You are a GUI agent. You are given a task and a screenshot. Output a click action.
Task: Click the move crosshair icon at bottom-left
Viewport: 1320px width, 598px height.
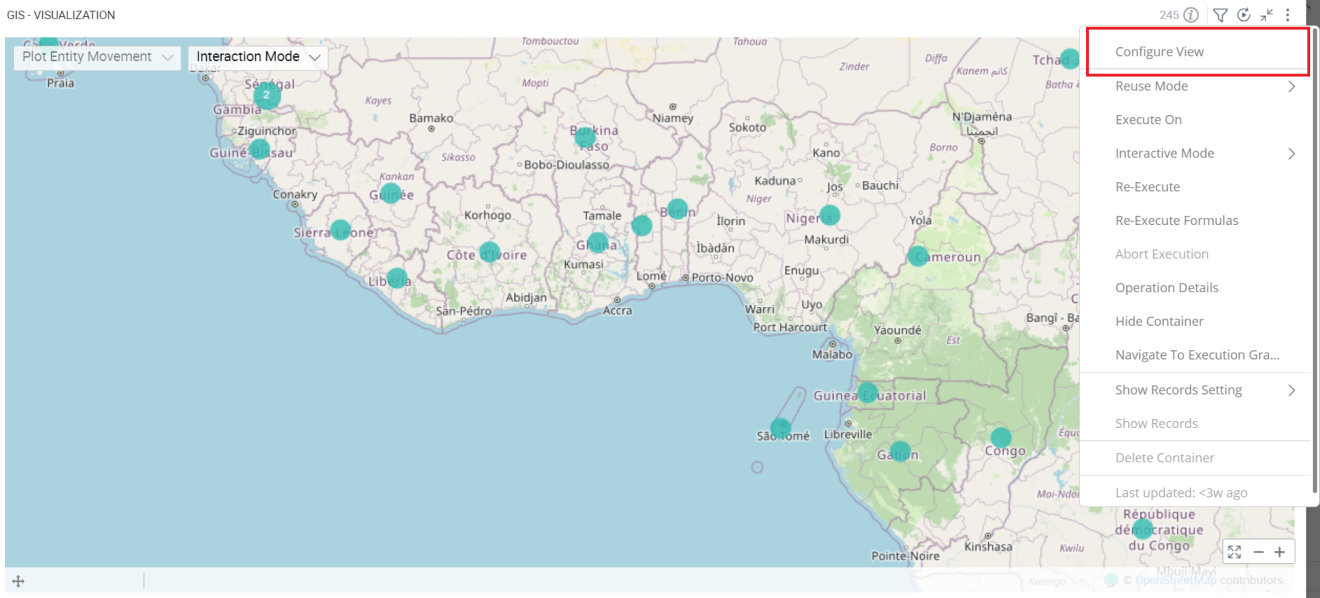18,581
